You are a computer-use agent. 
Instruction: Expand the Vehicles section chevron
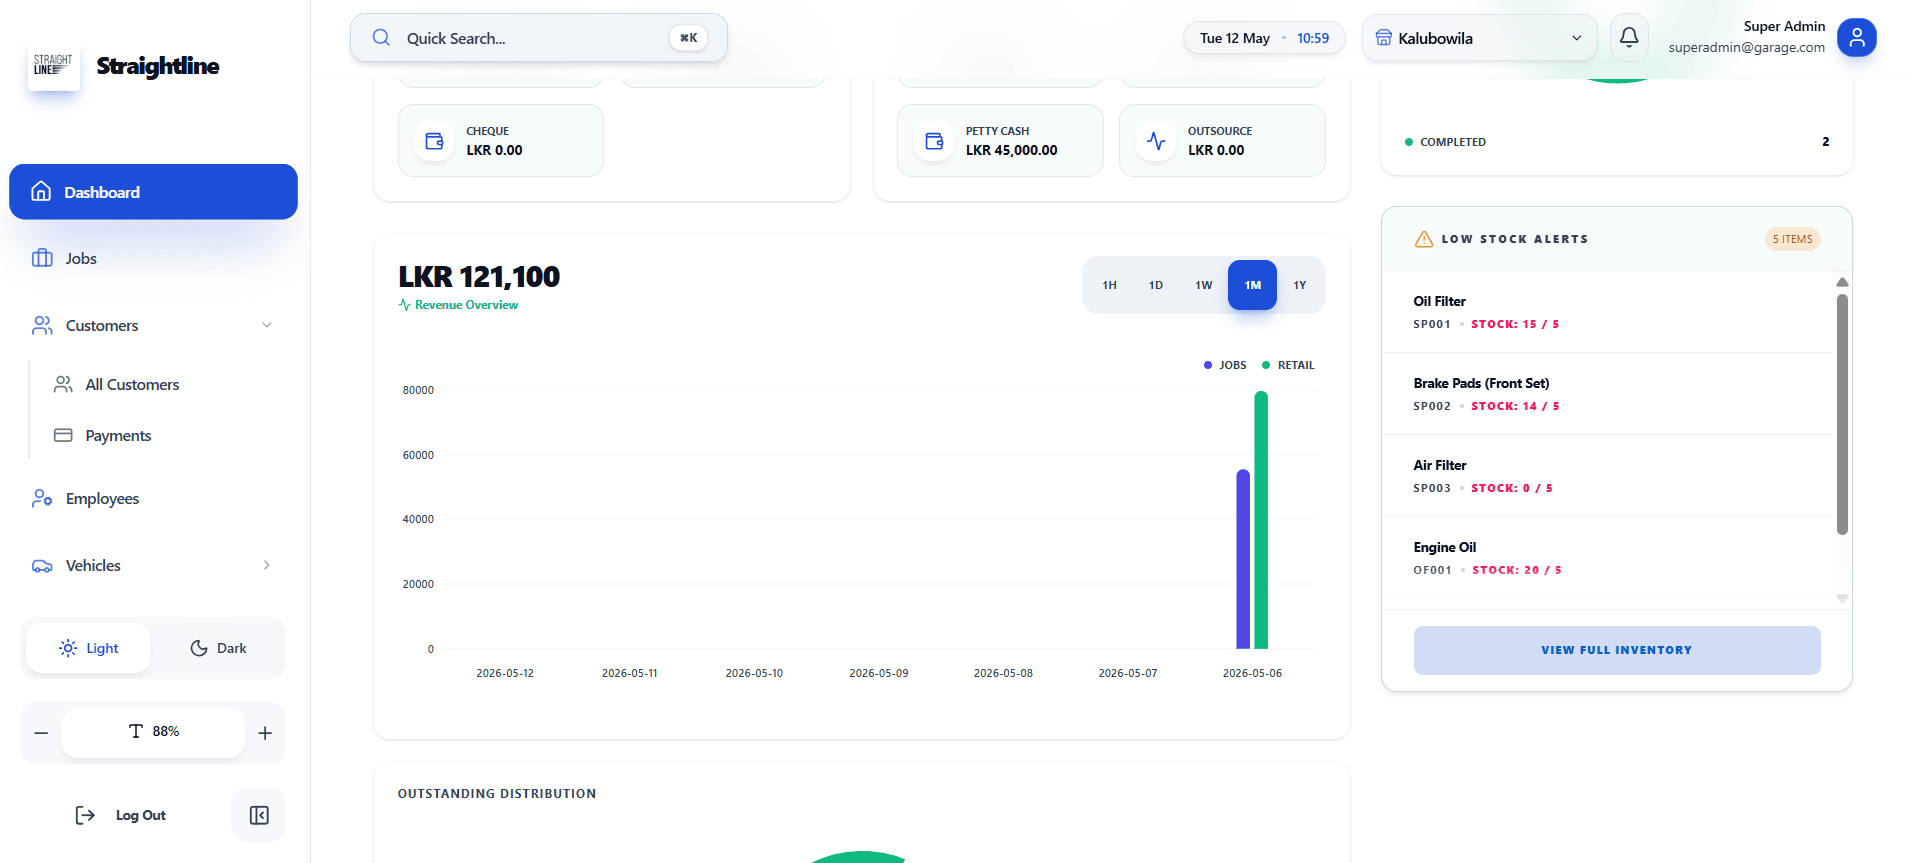267,565
